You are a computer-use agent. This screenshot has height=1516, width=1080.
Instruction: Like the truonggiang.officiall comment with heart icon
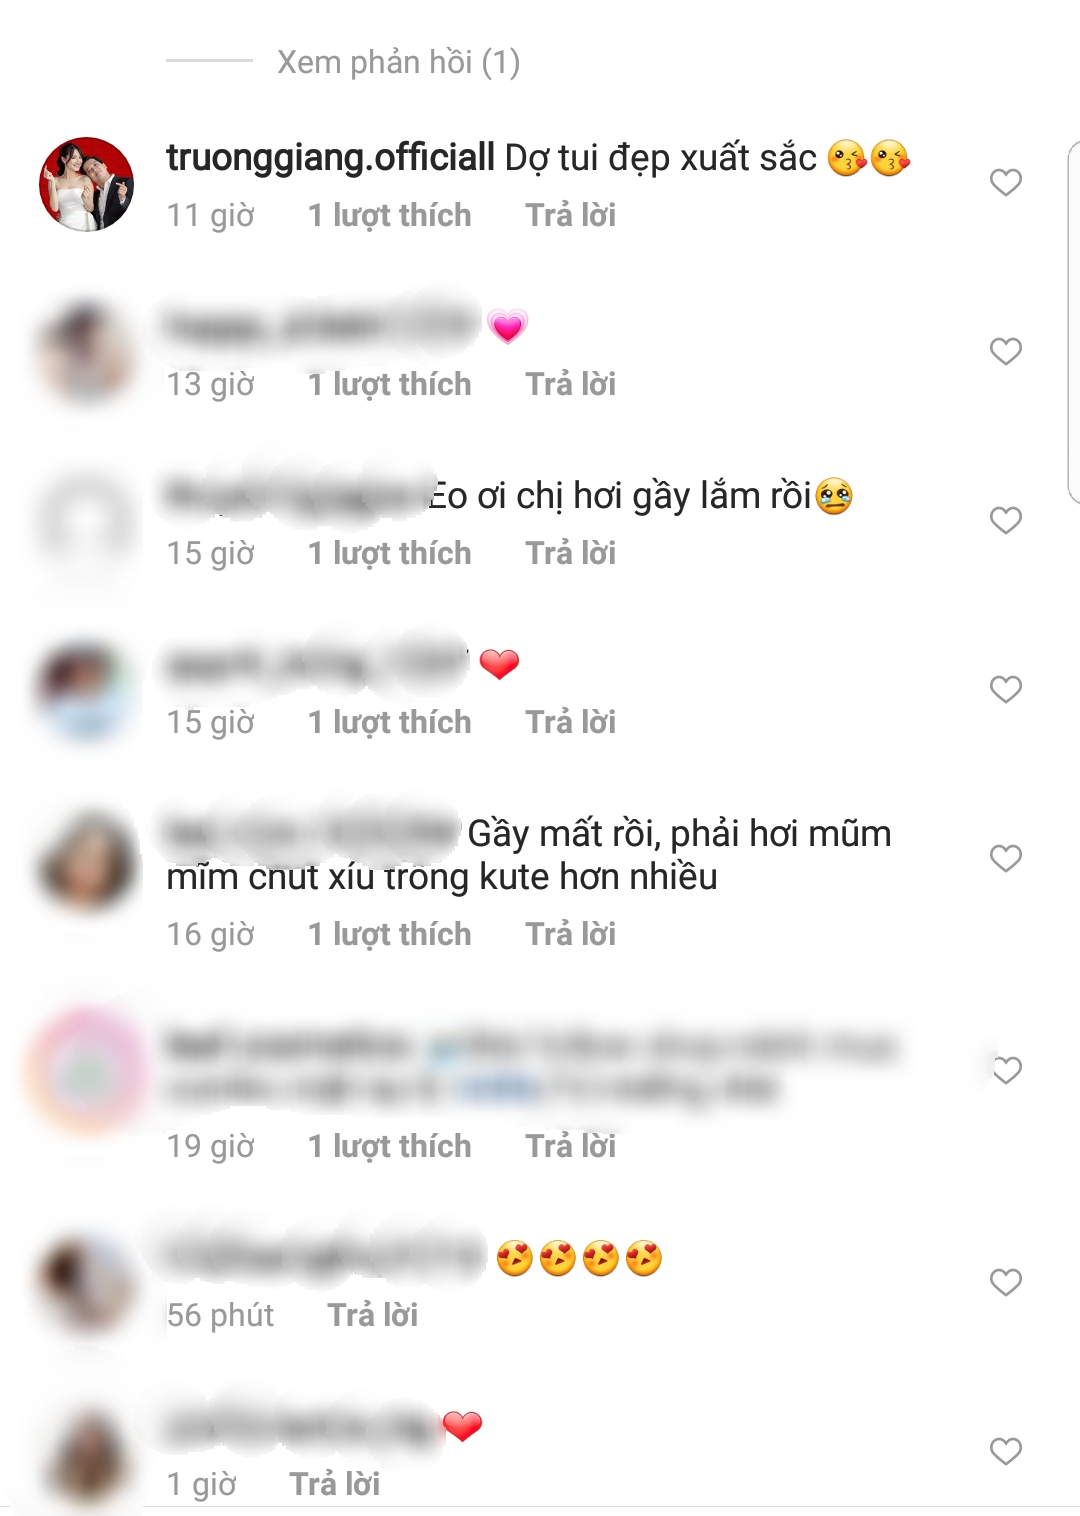[1005, 182]
